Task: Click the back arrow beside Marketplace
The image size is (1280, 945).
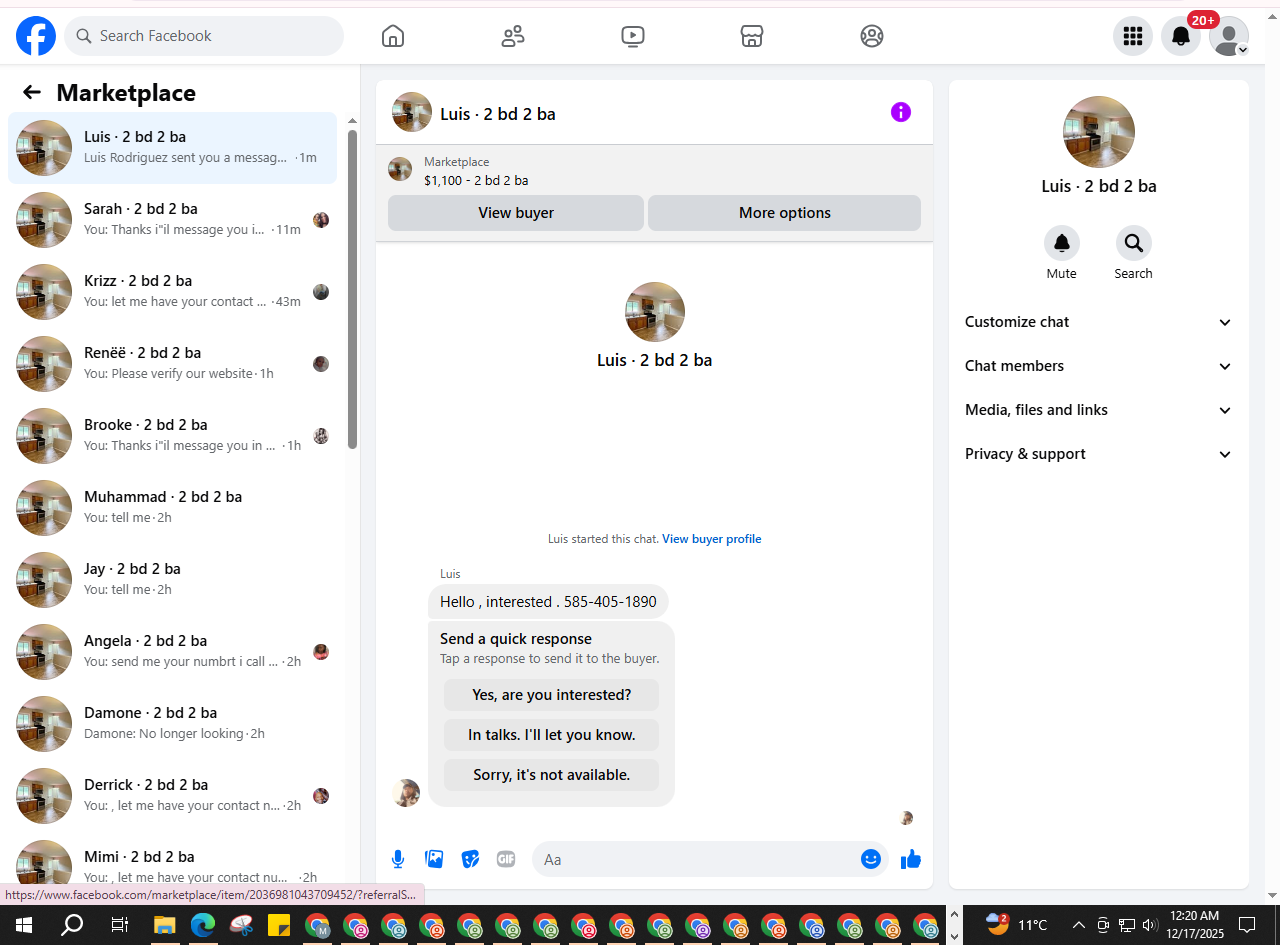Action: coord(32,93)
